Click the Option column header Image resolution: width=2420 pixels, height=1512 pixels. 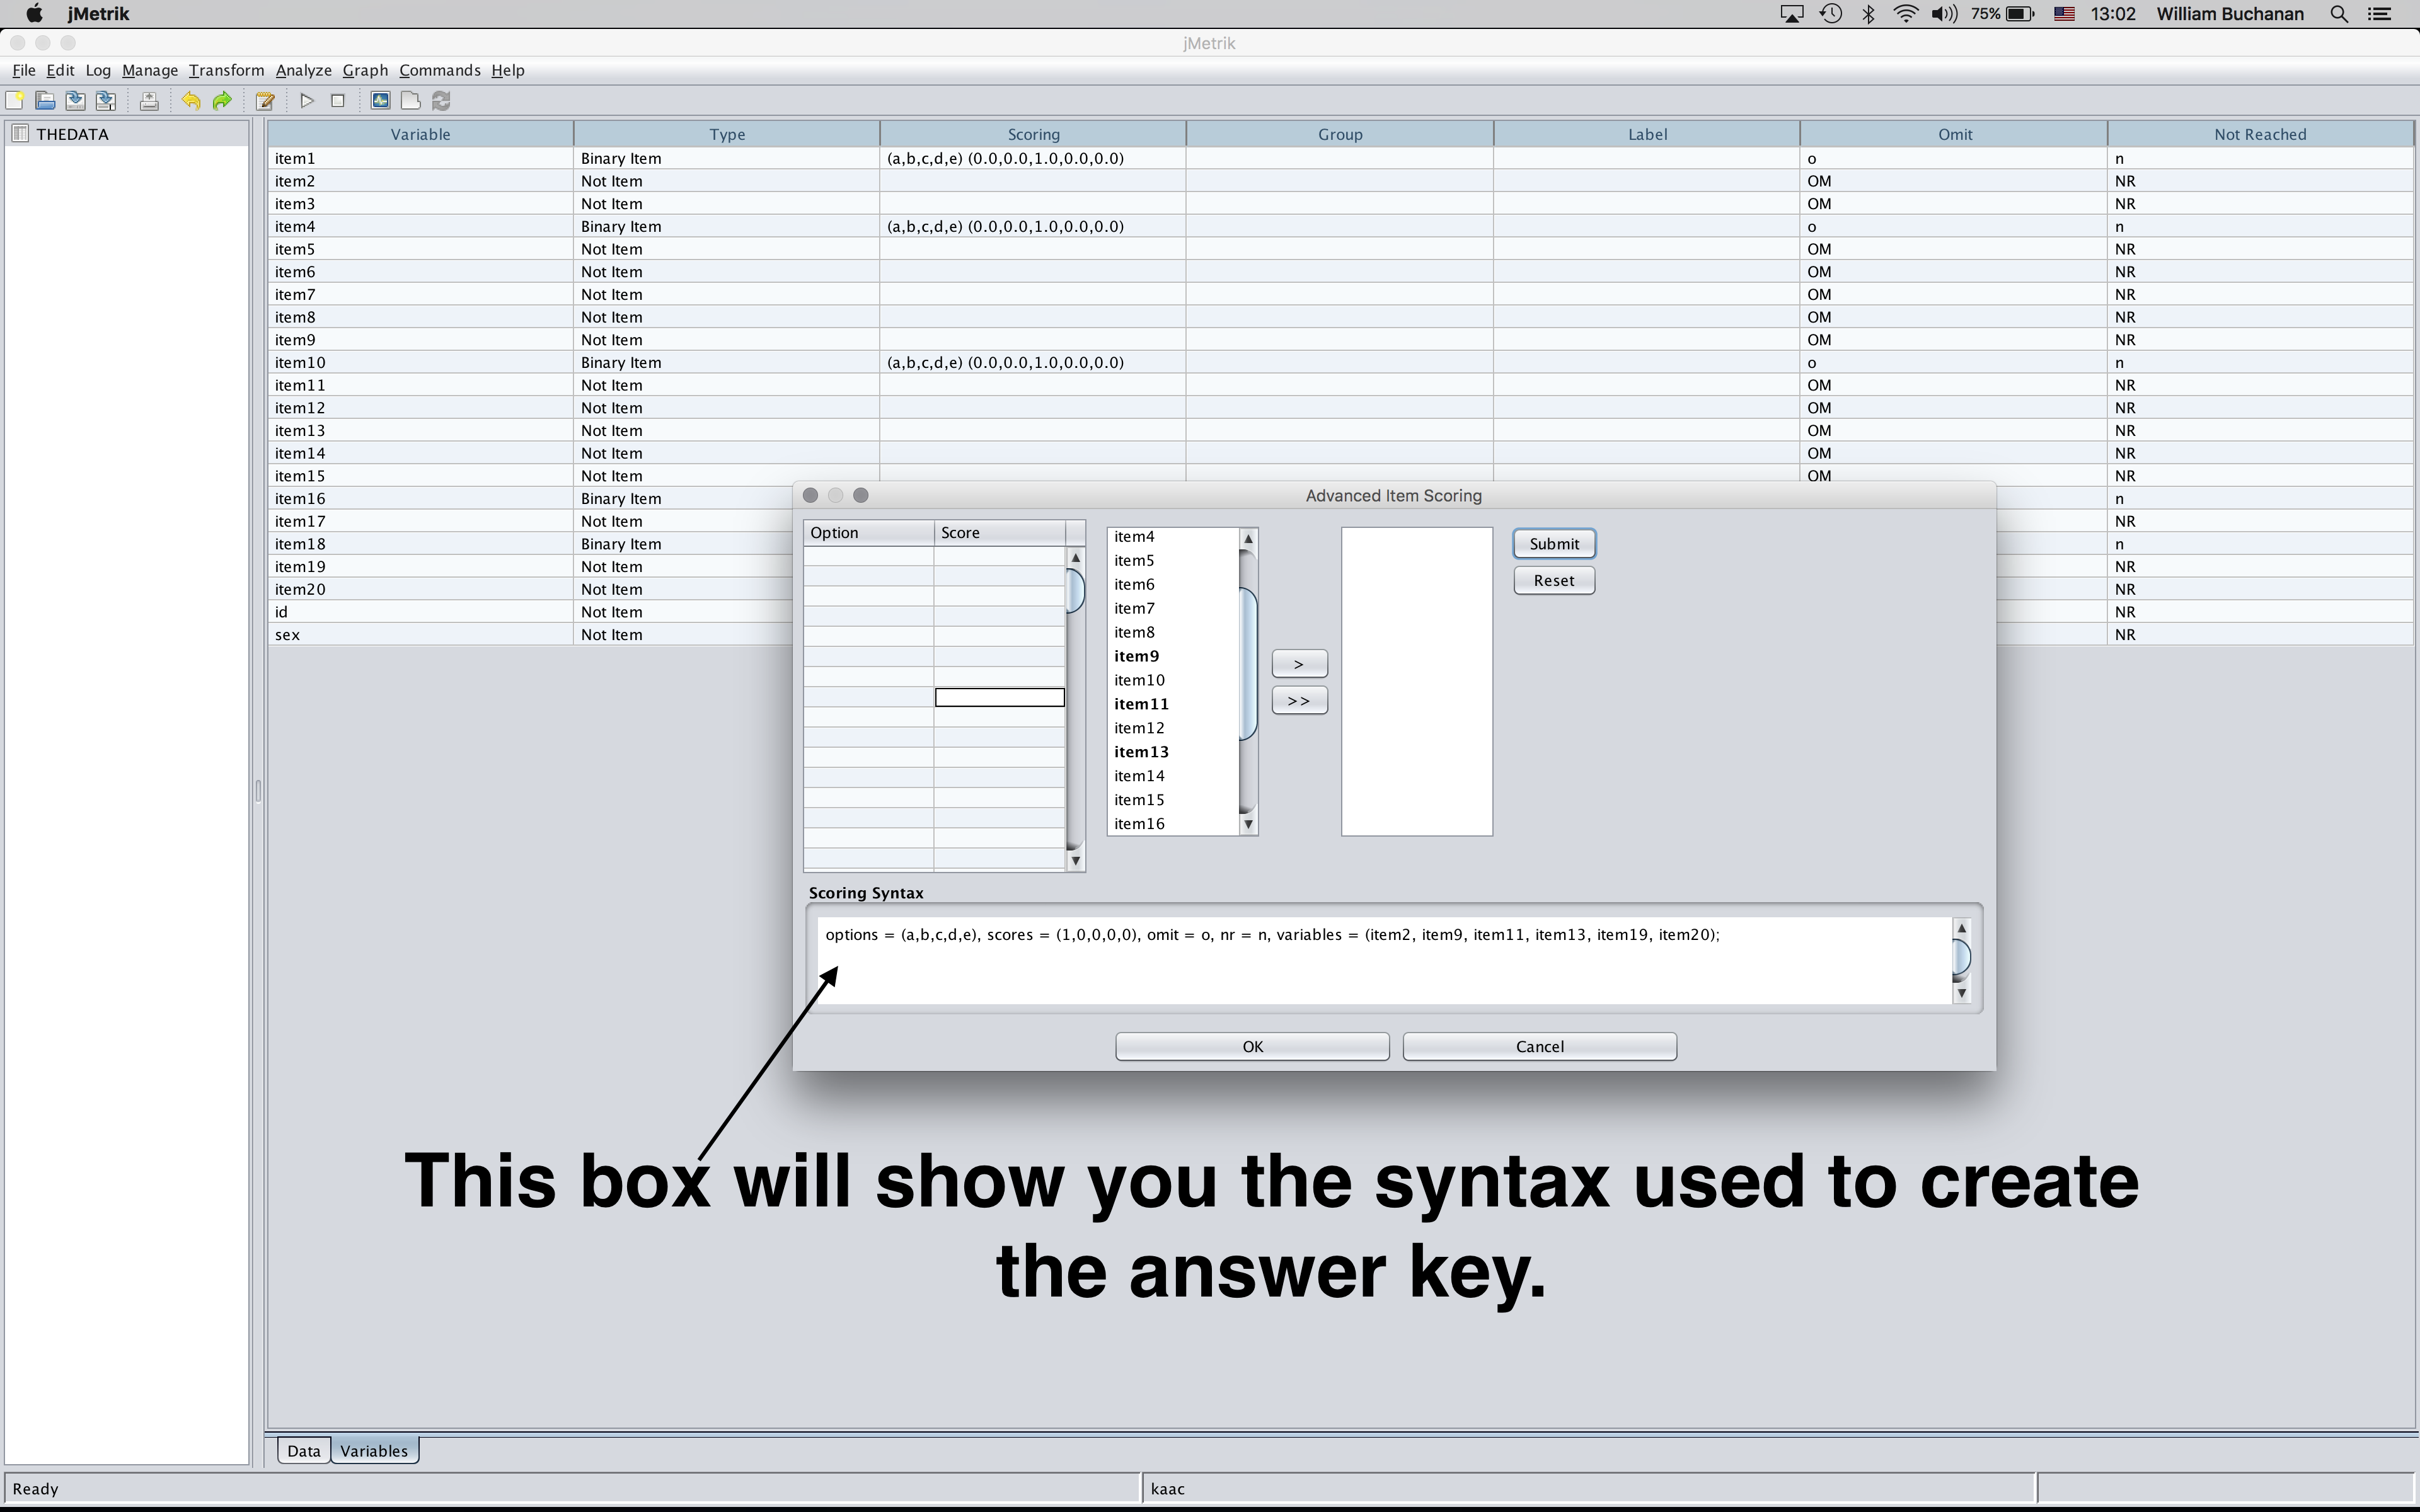pos(869,533)
